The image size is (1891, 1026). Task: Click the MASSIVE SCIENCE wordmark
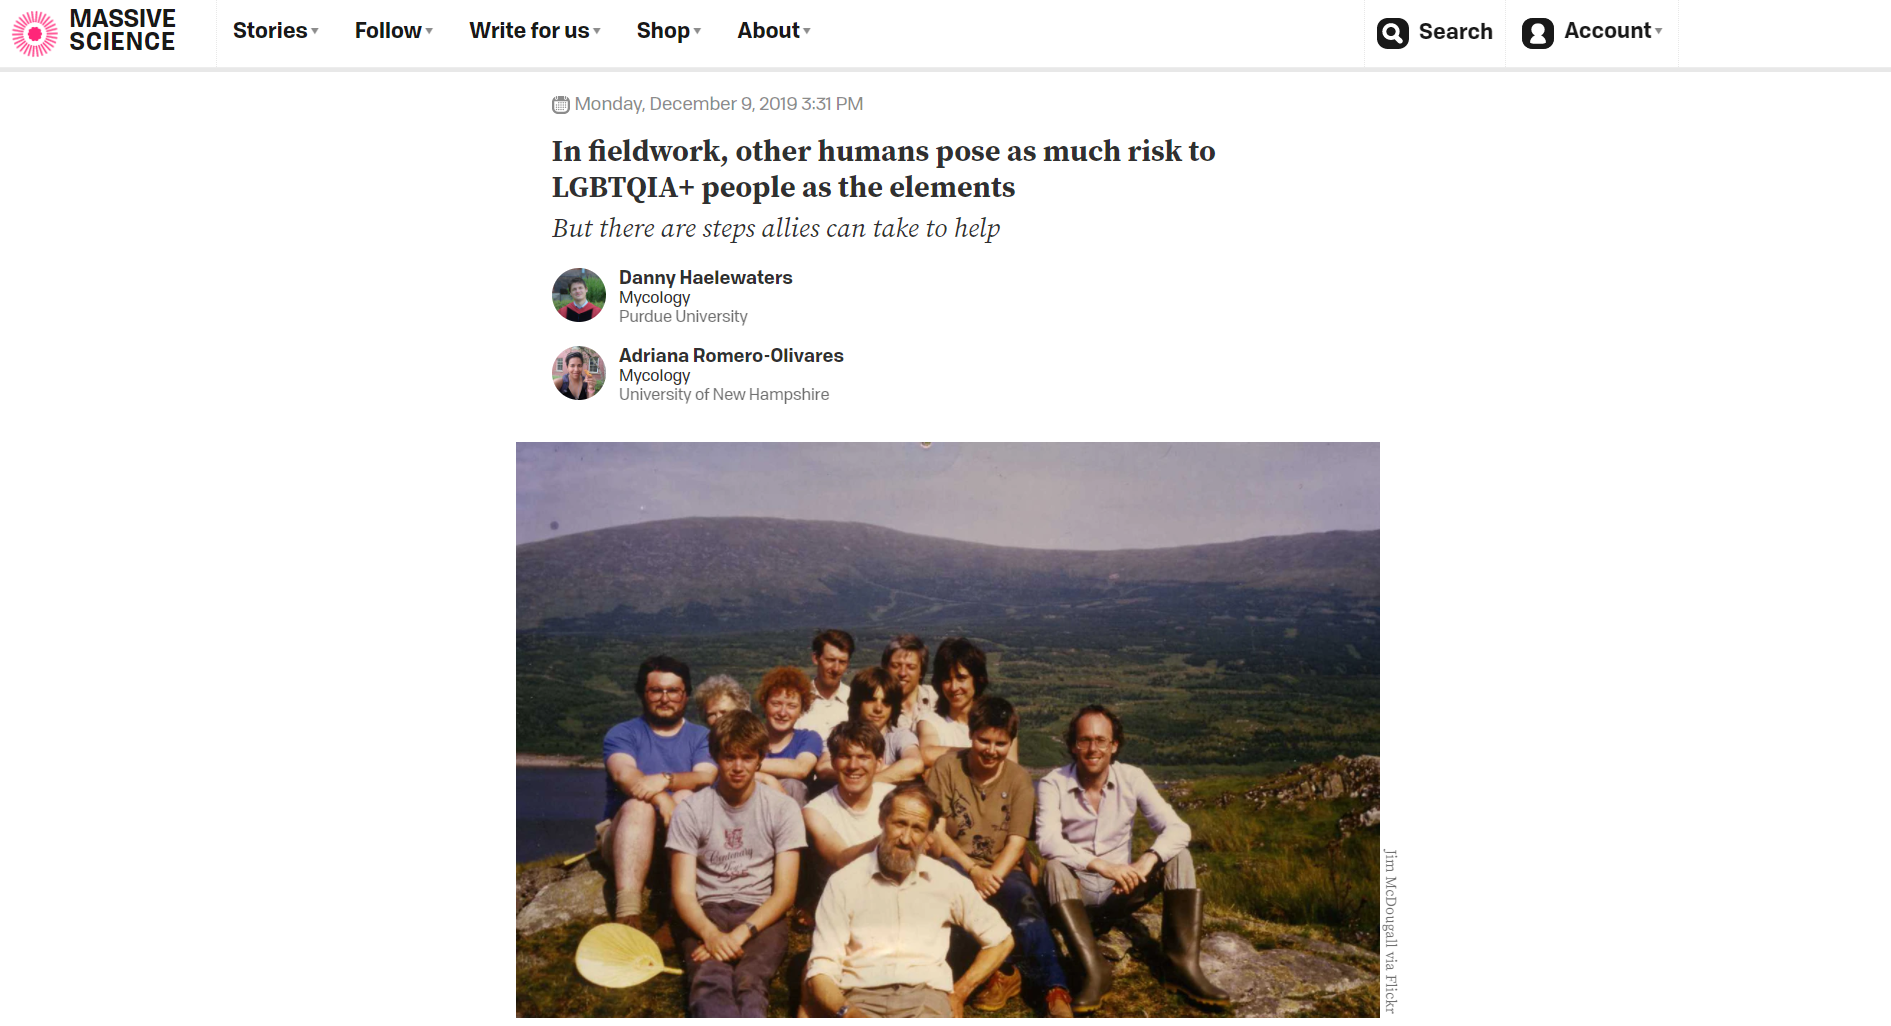[122, 31]
